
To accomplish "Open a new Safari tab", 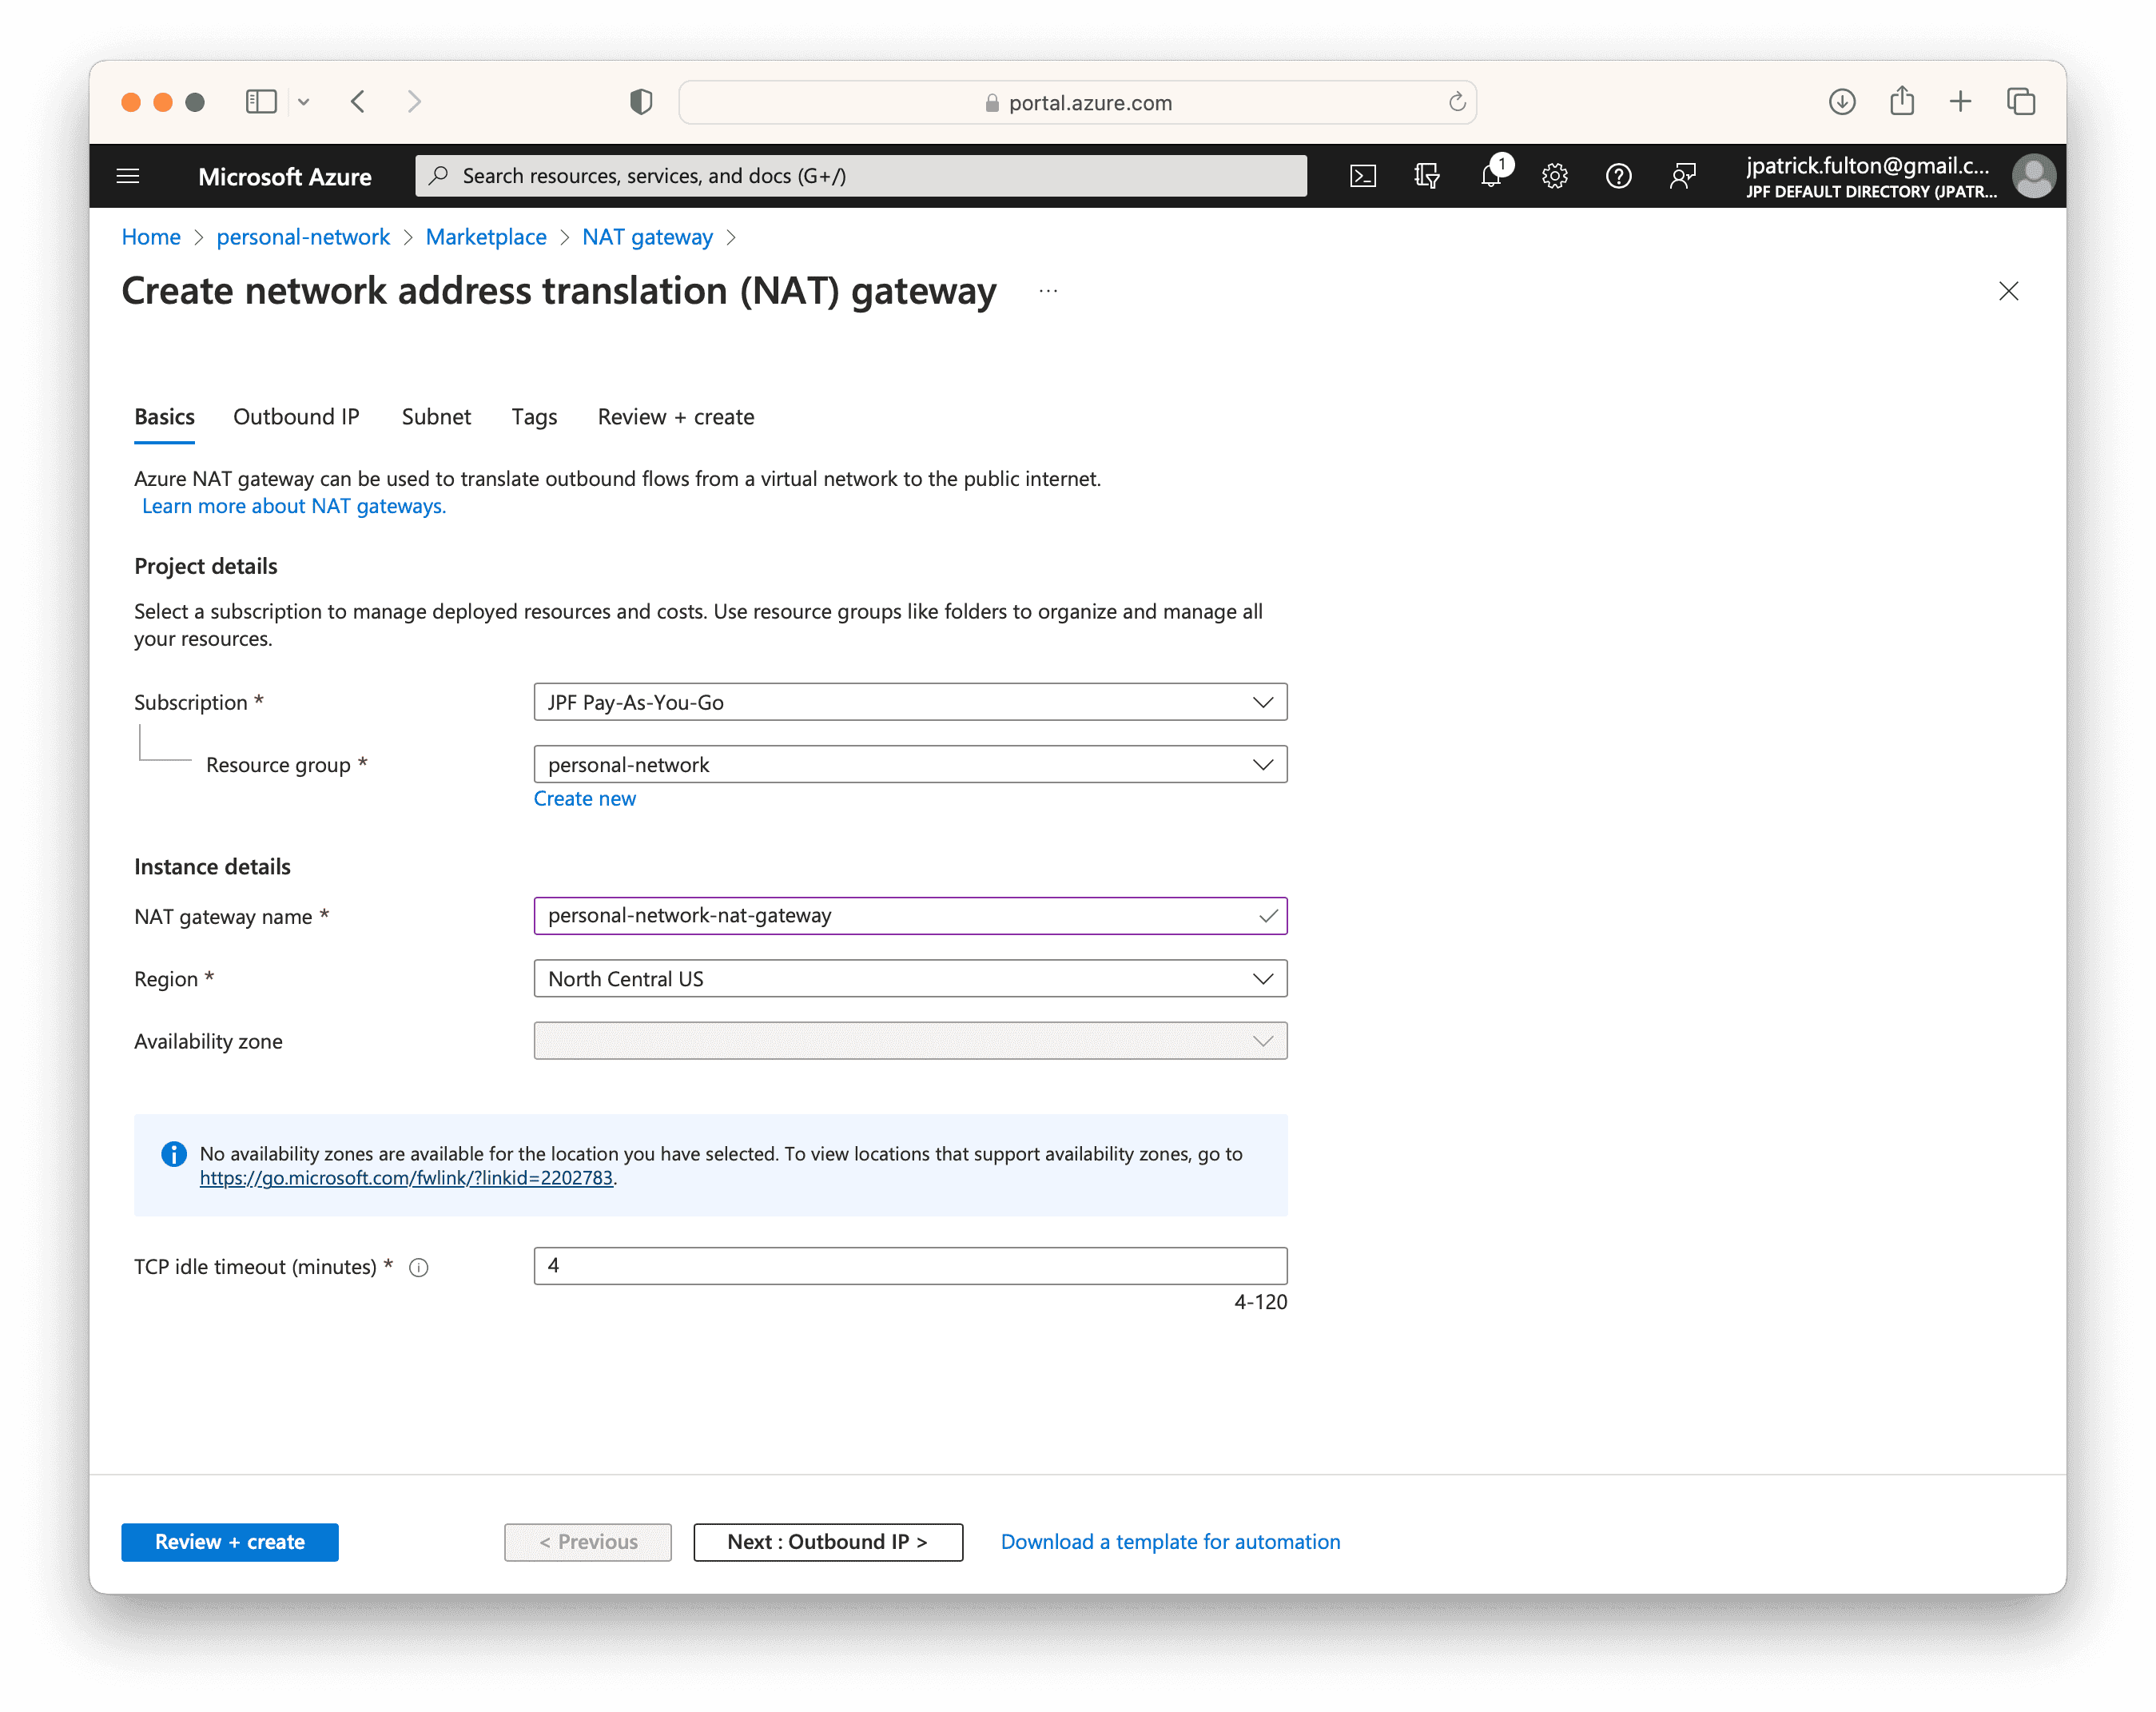I will [1960, 102].
